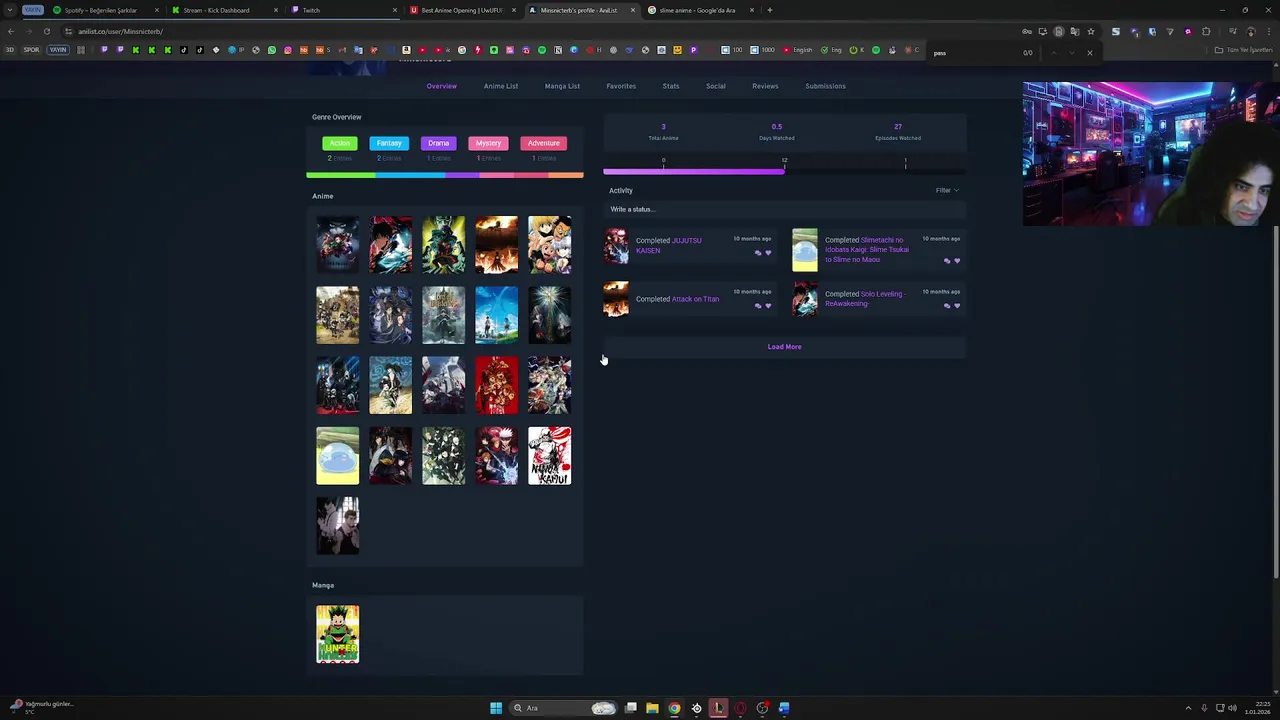
Task: Open the Slimetachi no Idobata Kaigi link
Action: (866, 250)
